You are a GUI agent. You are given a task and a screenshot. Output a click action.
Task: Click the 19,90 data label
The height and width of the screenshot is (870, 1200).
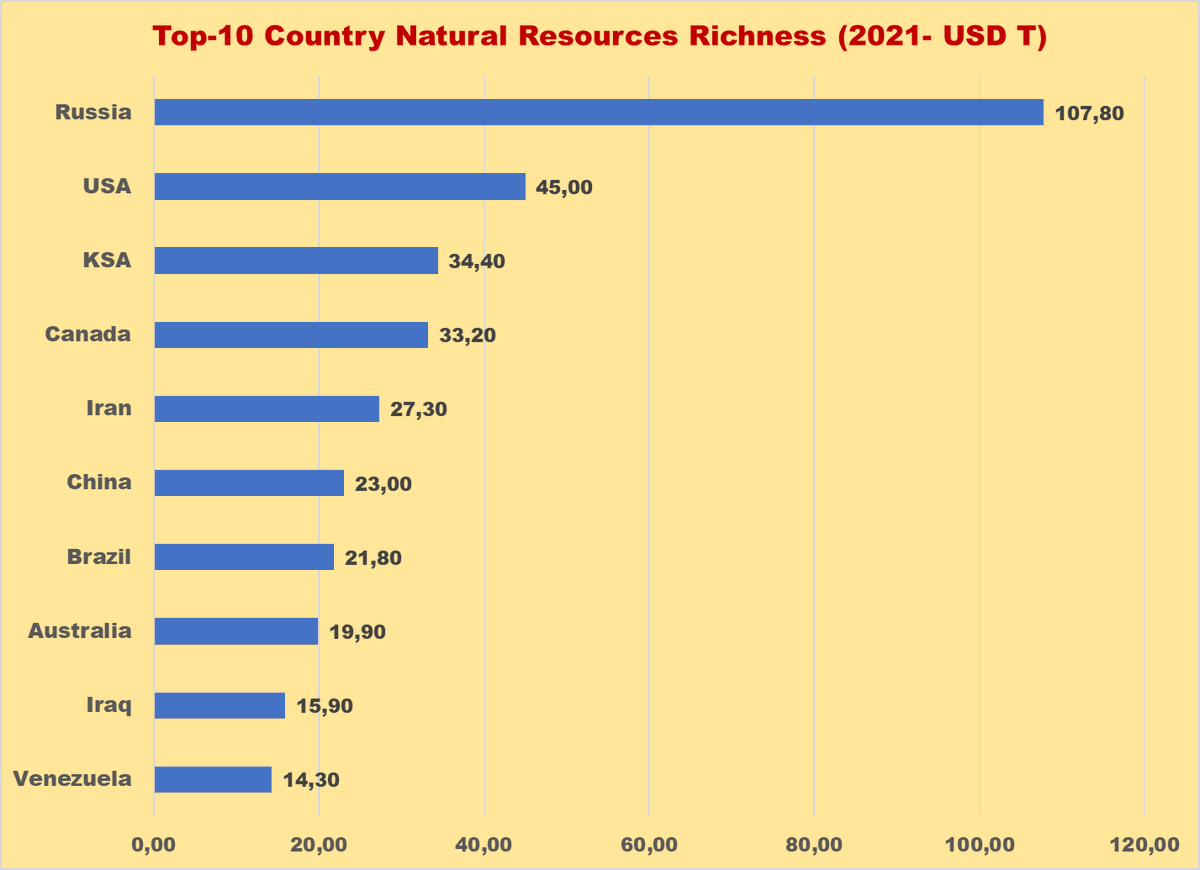(x=358, y=632)
